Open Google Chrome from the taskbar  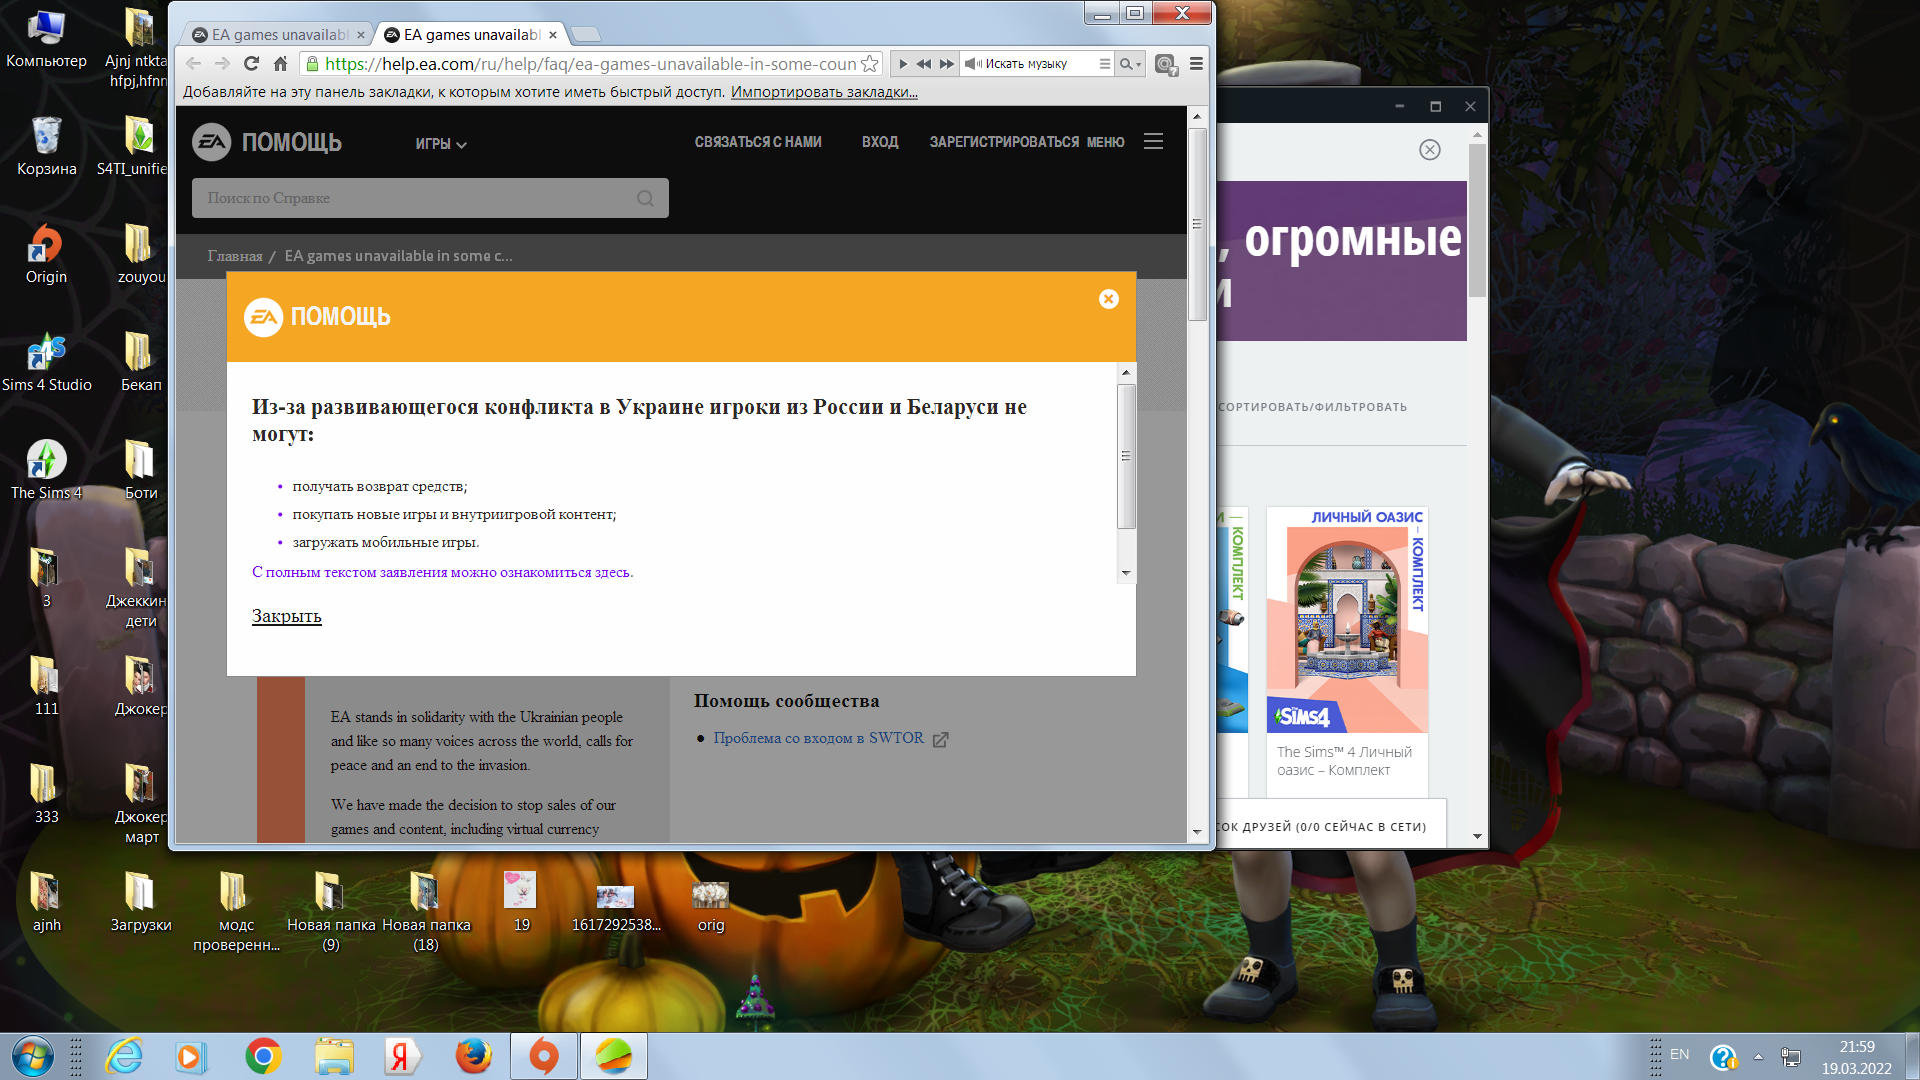[x=263, y=1056]
